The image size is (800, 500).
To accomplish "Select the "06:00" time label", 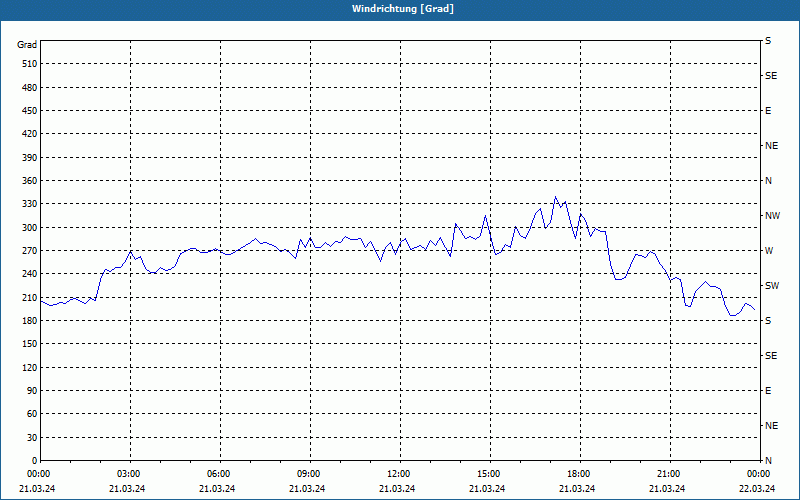I will click(220, 474).
